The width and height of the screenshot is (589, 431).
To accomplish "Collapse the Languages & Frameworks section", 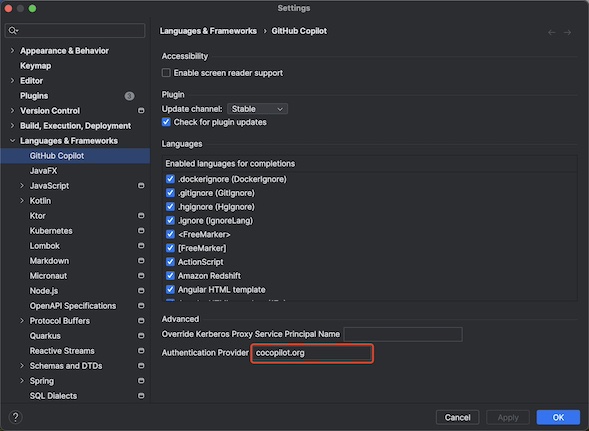I will (12, 141).
